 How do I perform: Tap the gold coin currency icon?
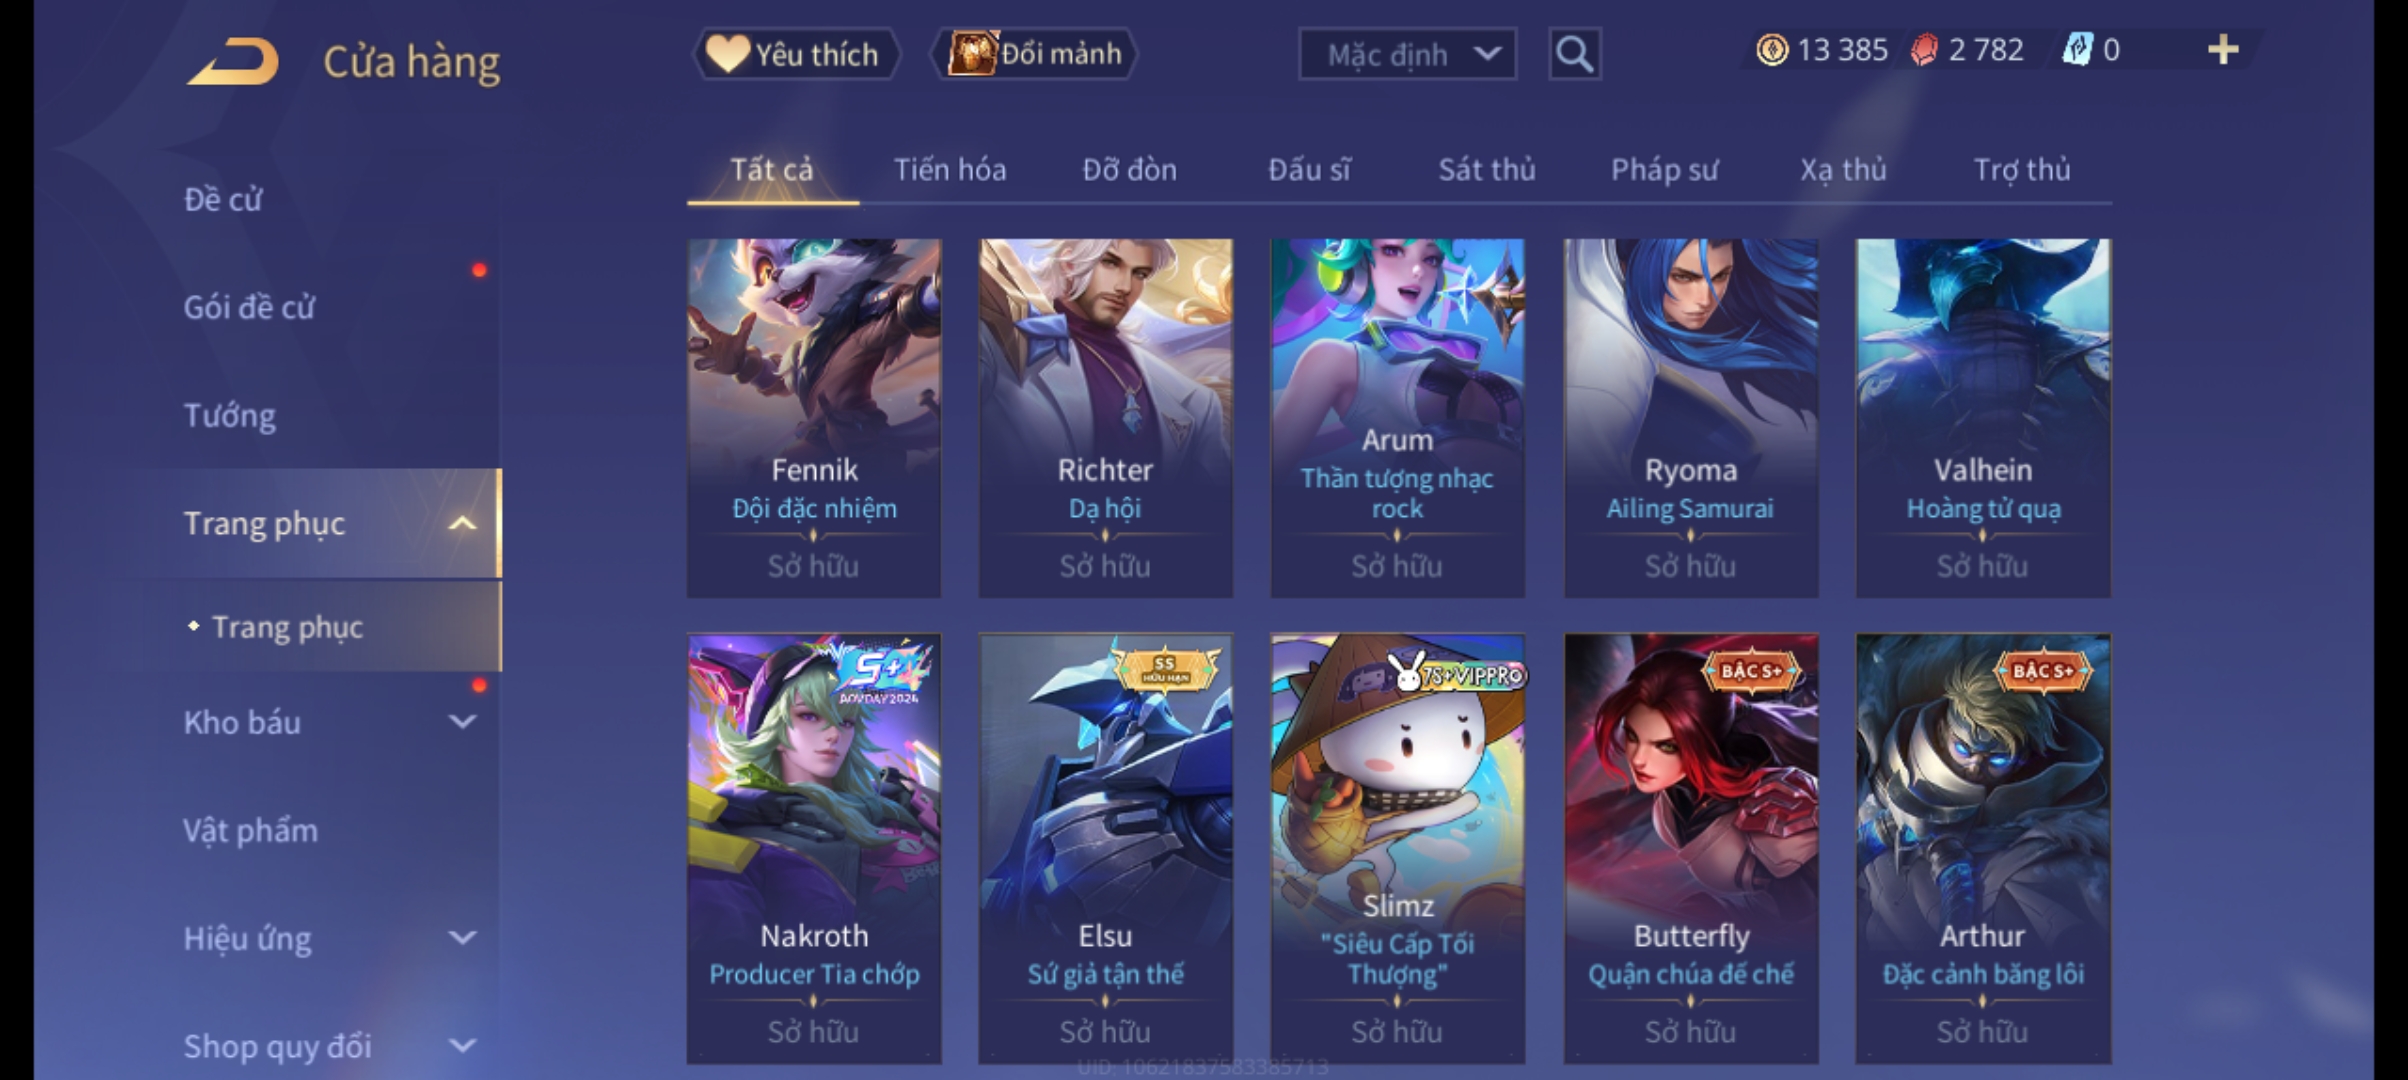[1771, 50]
